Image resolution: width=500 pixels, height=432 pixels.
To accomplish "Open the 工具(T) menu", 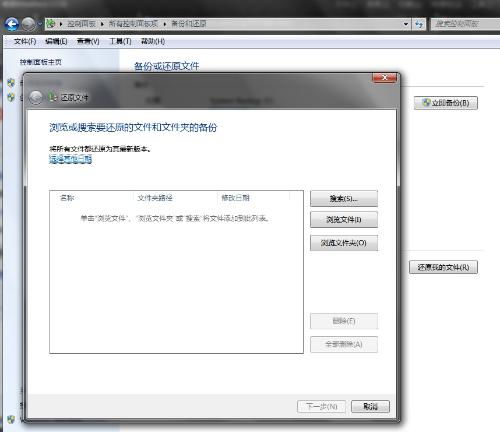I will [120, 41].
